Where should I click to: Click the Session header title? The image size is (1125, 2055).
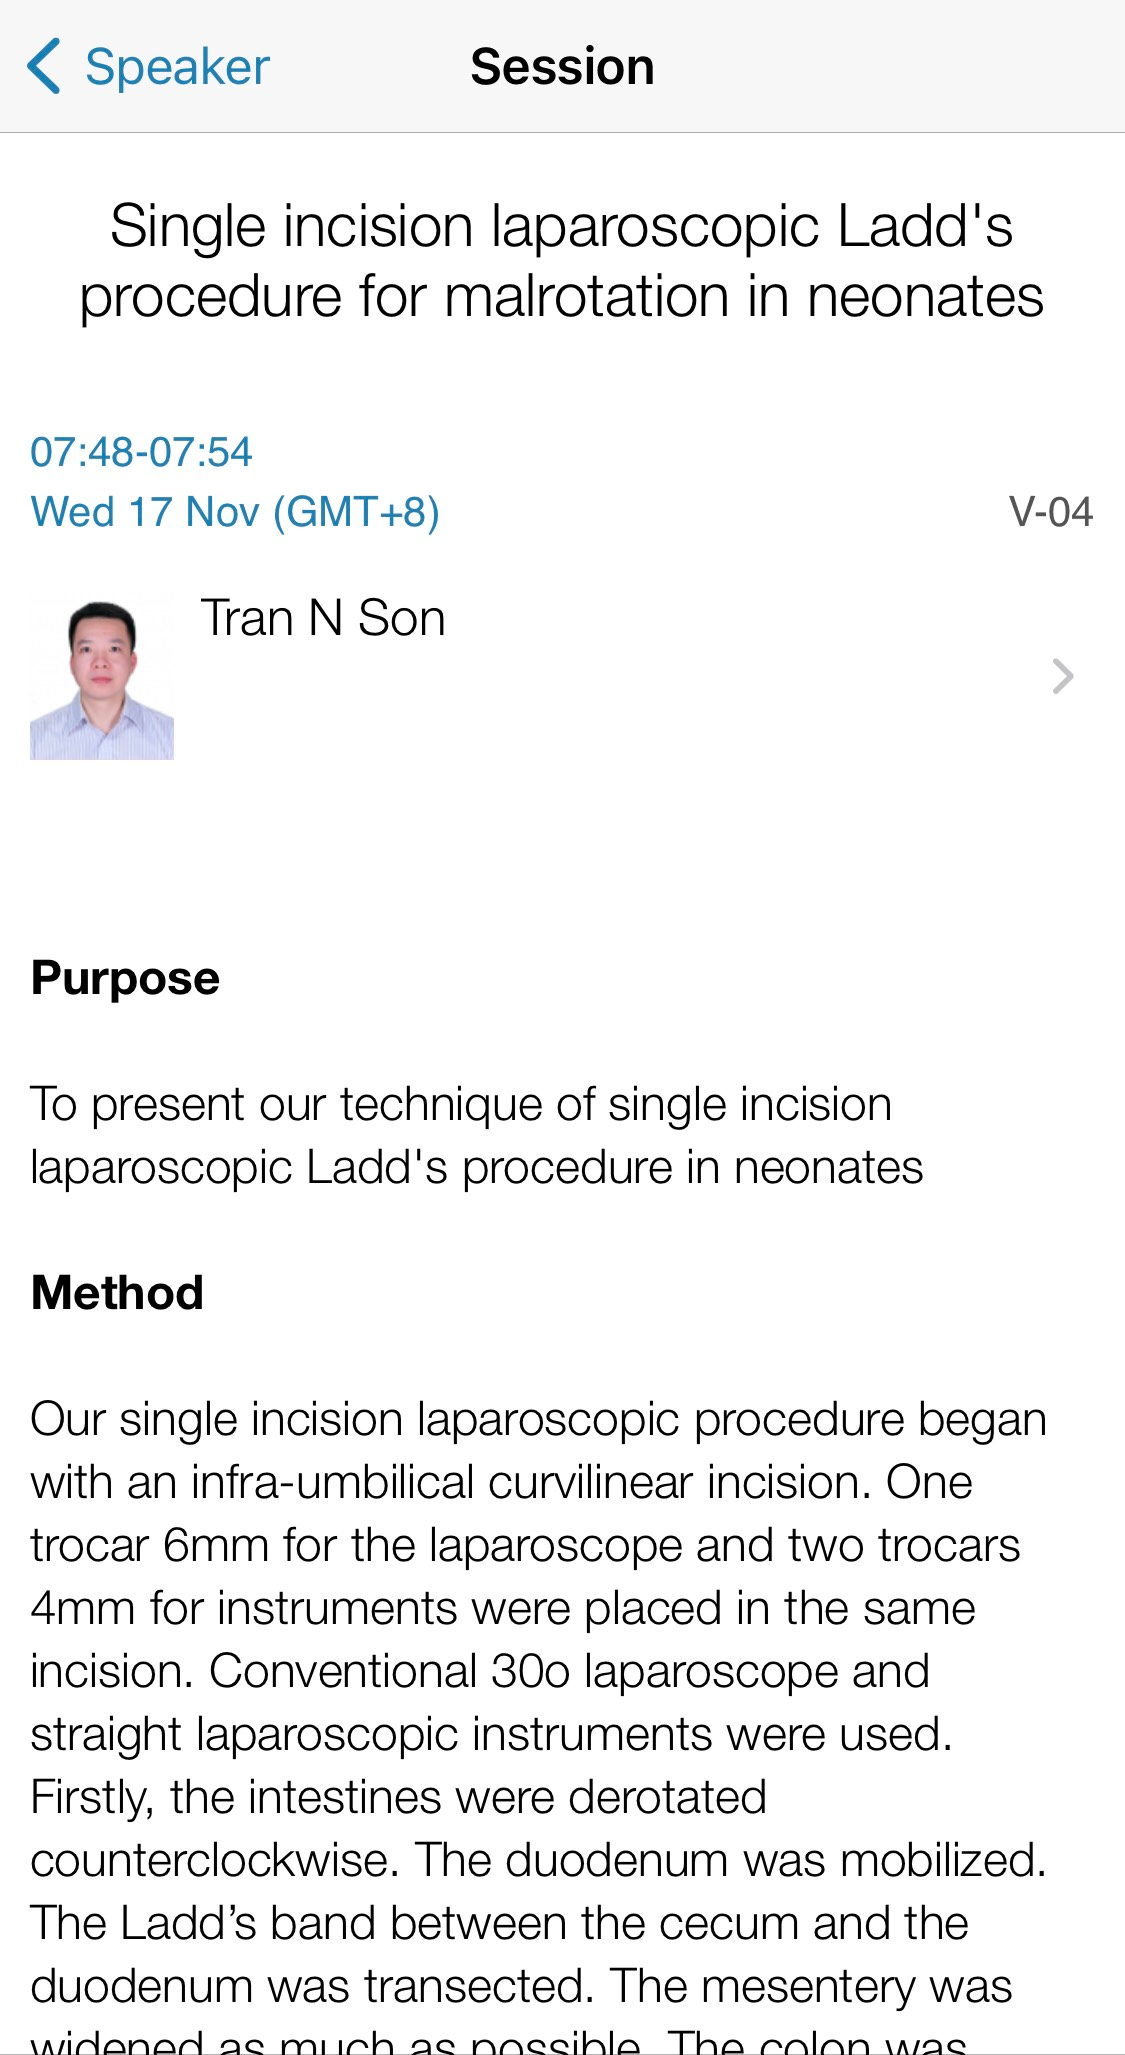[x=562, y=68]
